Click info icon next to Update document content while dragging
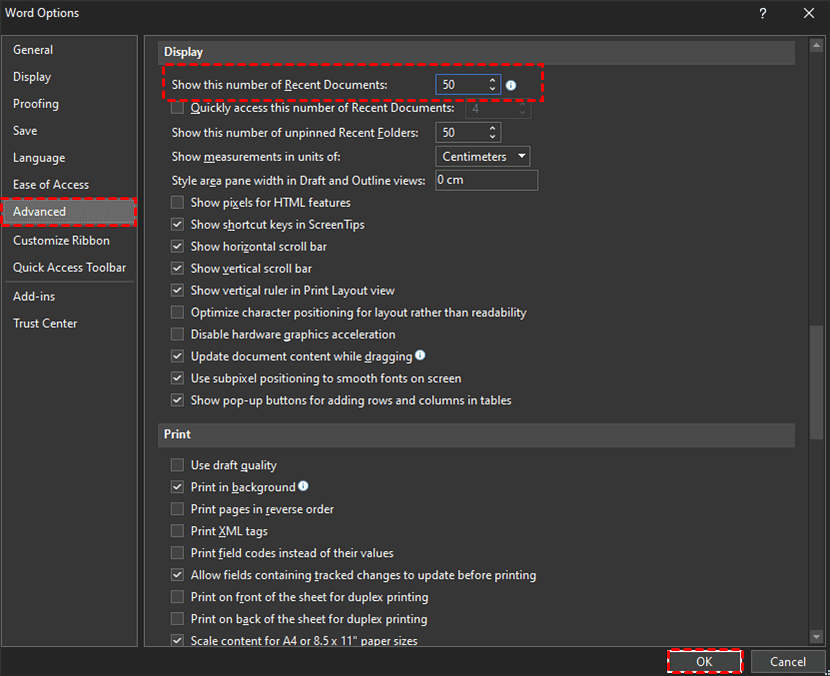Viewport: 830px width, 676px height. point(420,355)
